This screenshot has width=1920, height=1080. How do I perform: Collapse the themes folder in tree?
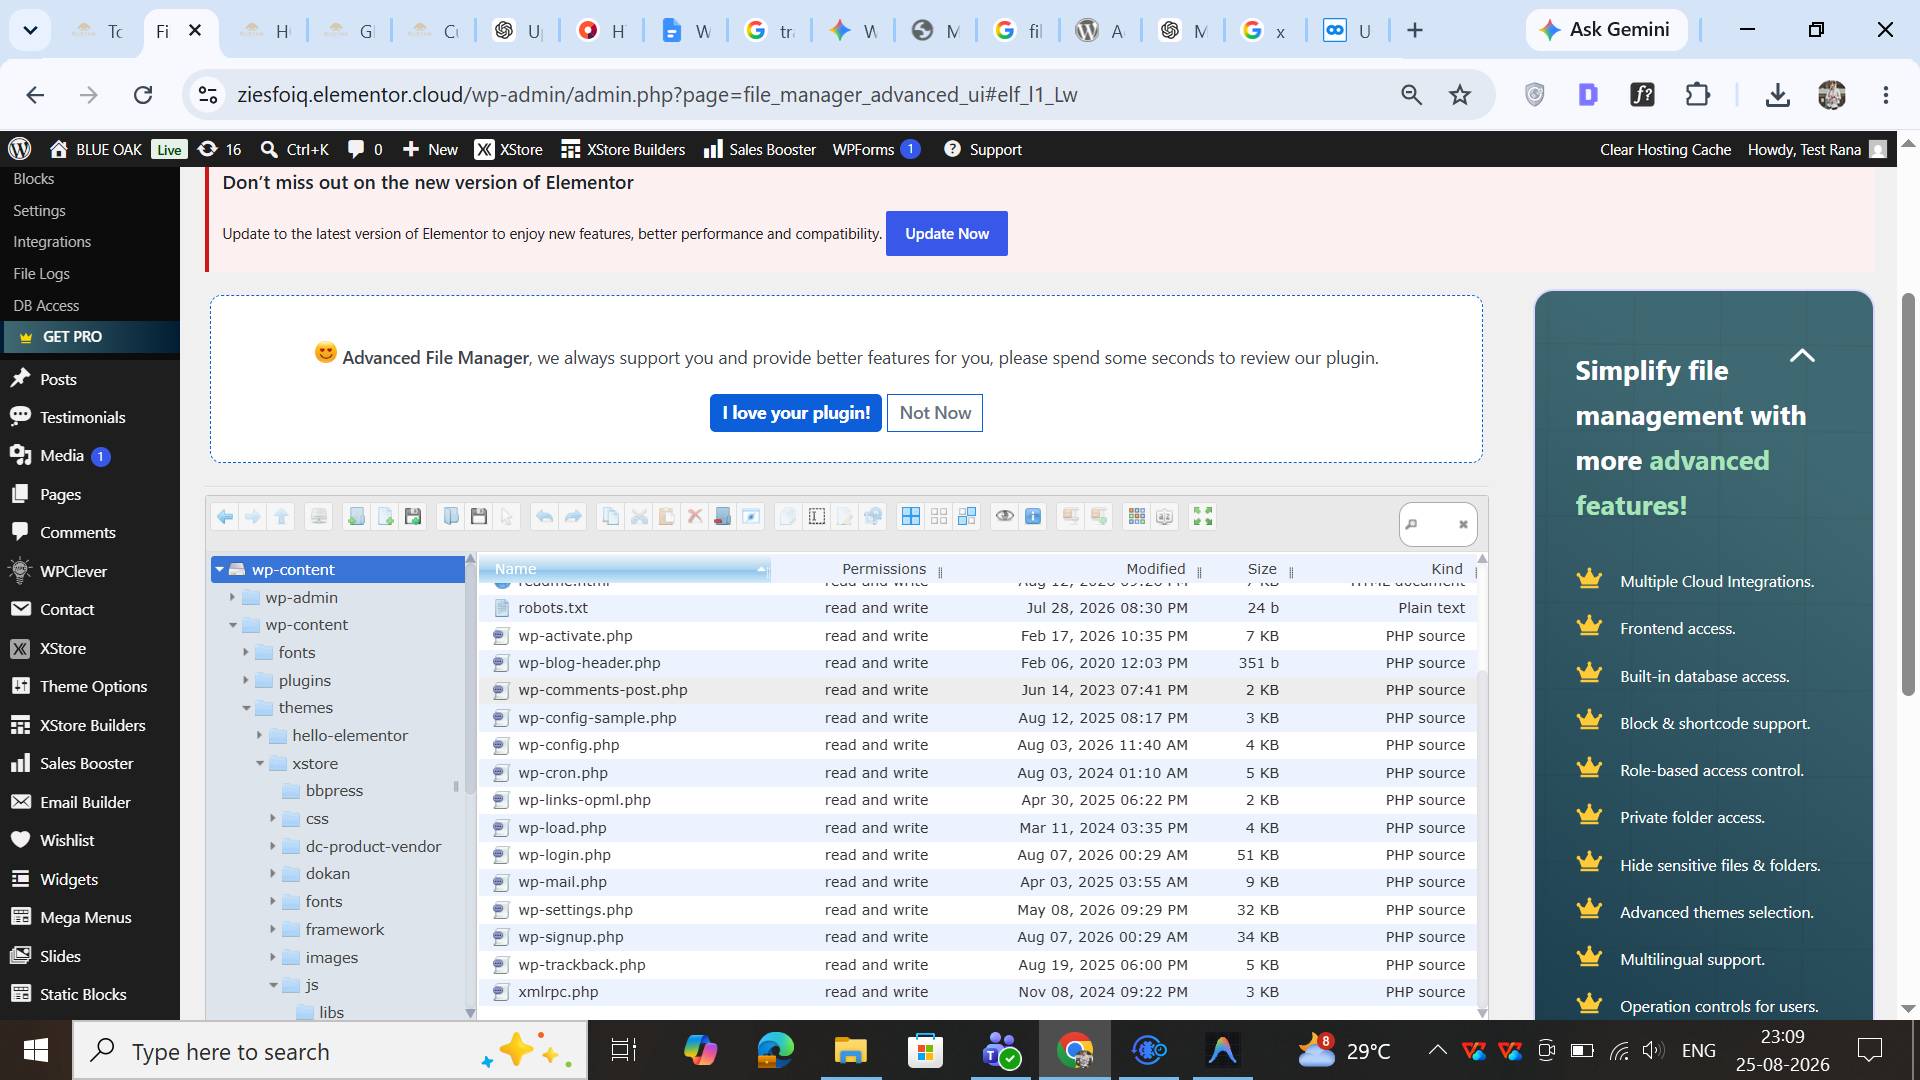246,708
